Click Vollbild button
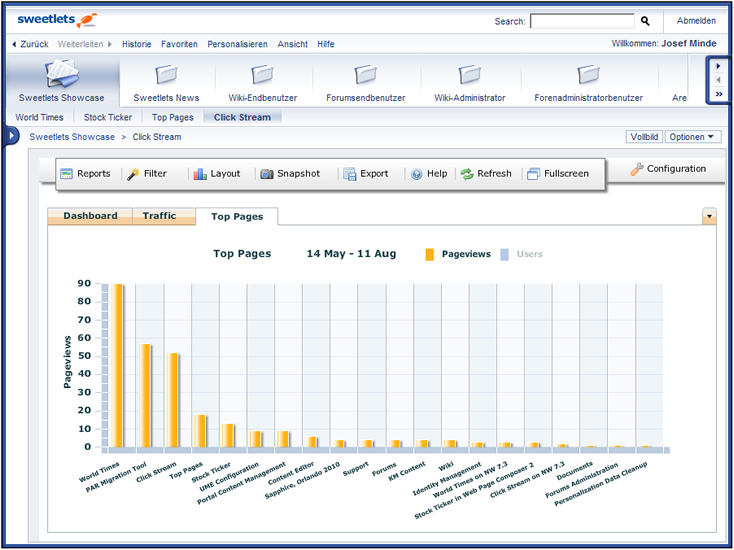The height and width of the screenshot is (550, 734). pyautogui.click(x=644, y=137)
